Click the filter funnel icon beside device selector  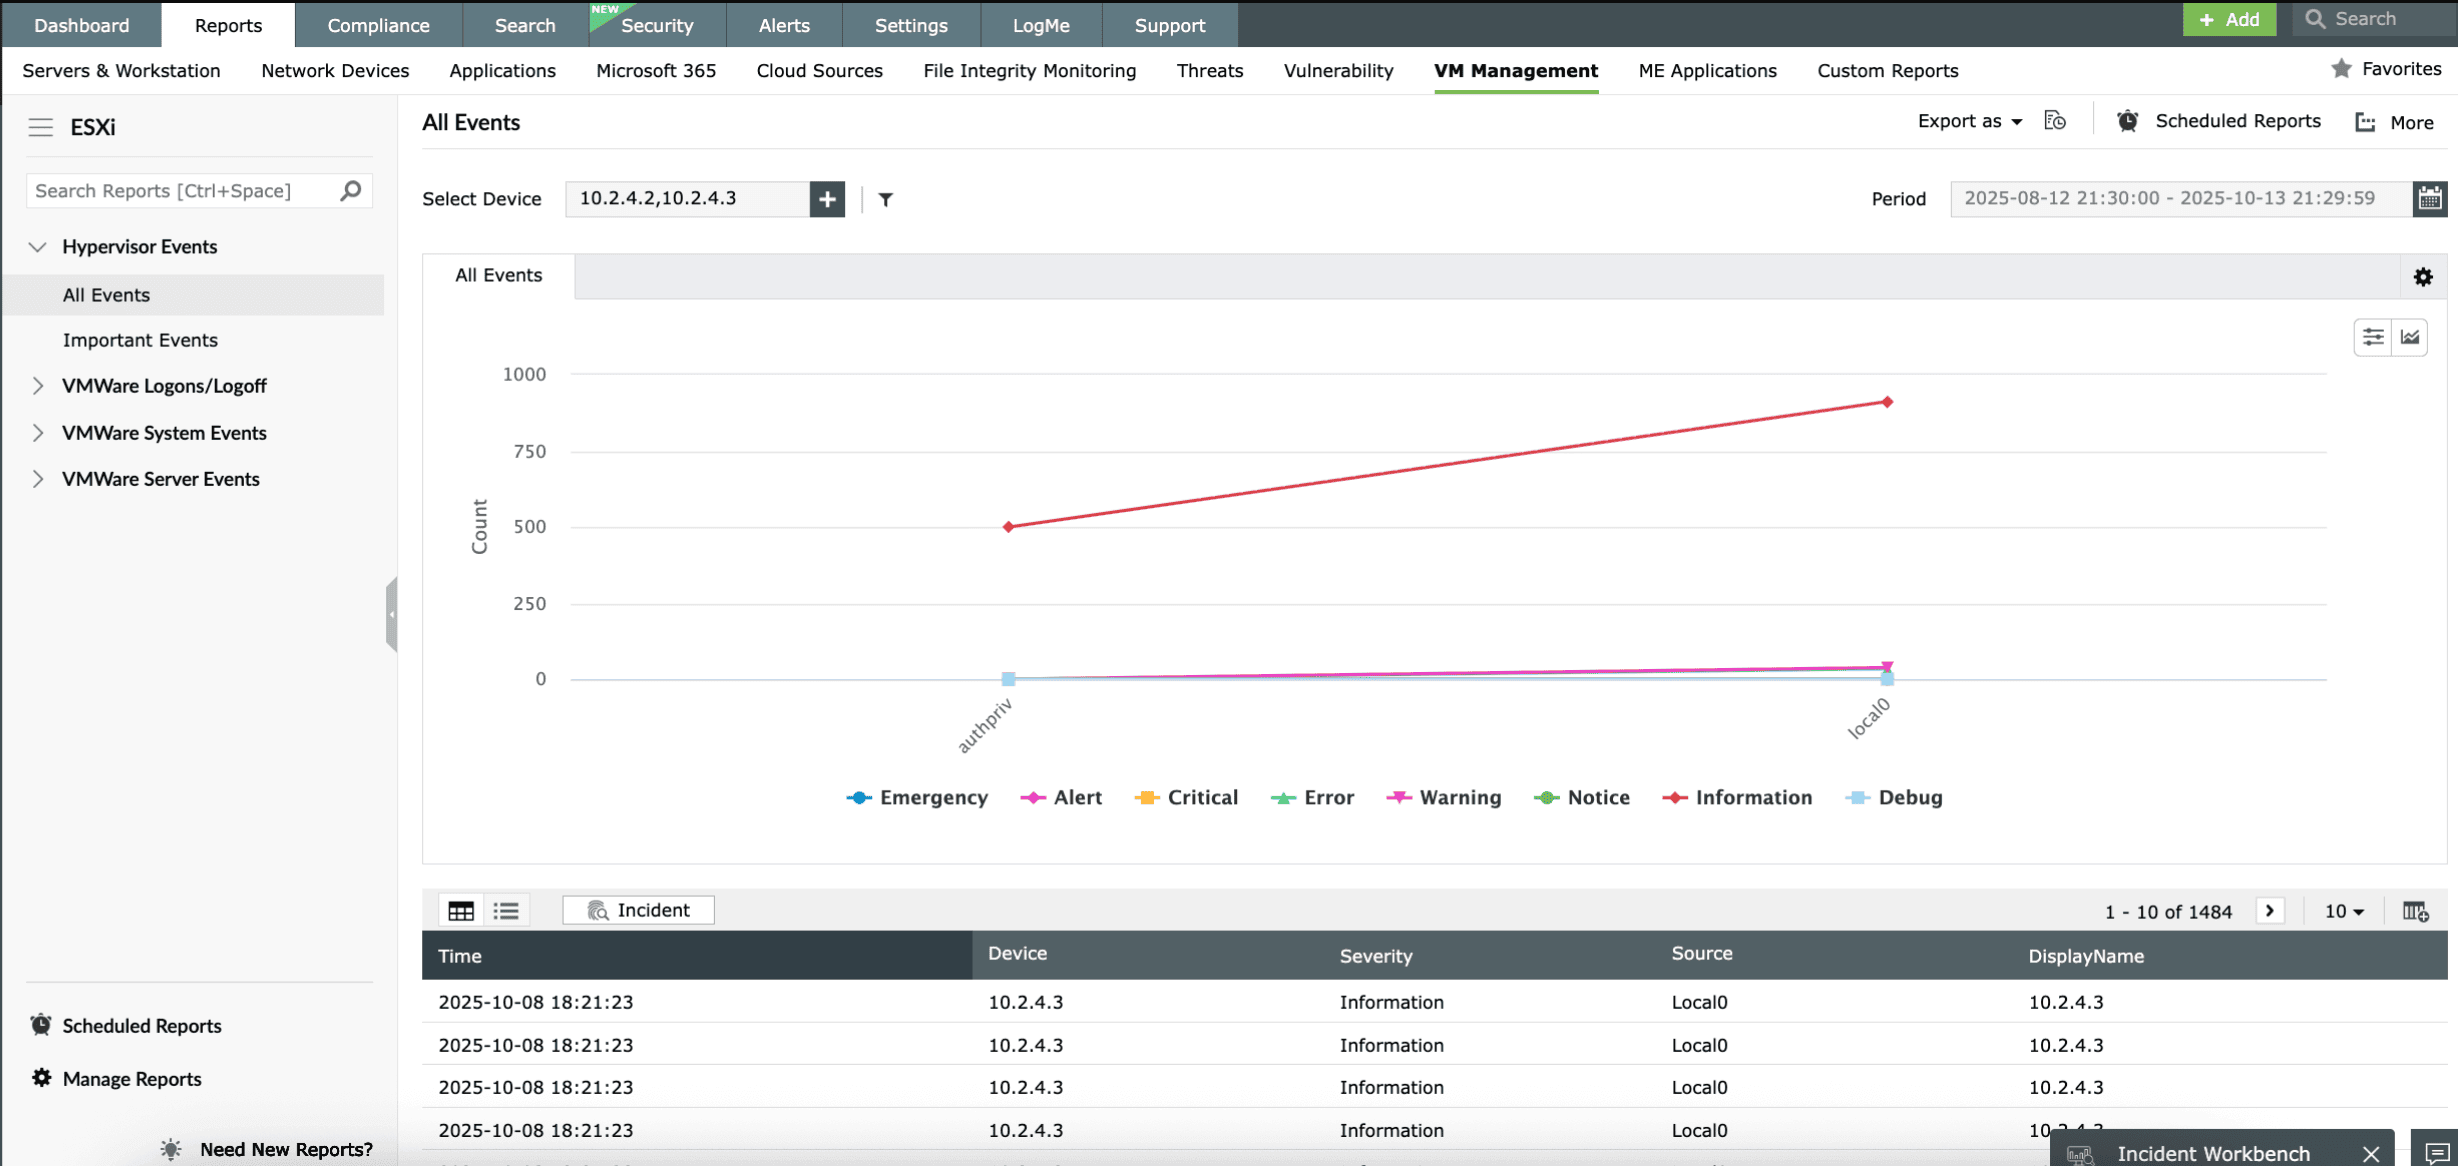click(885, 199)
